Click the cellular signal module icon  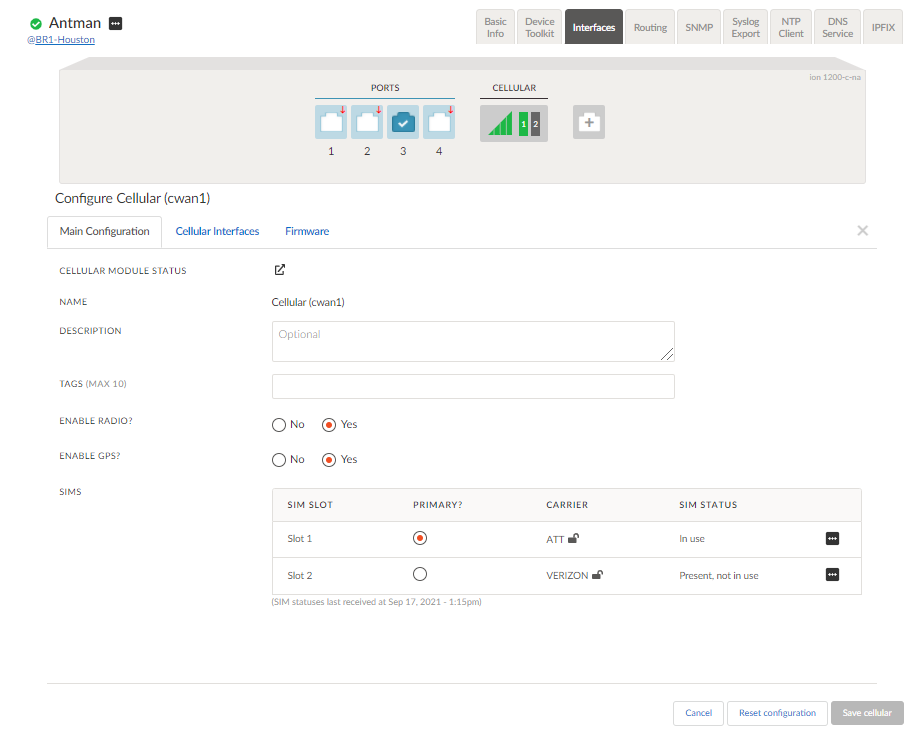(x=513, y=124)
